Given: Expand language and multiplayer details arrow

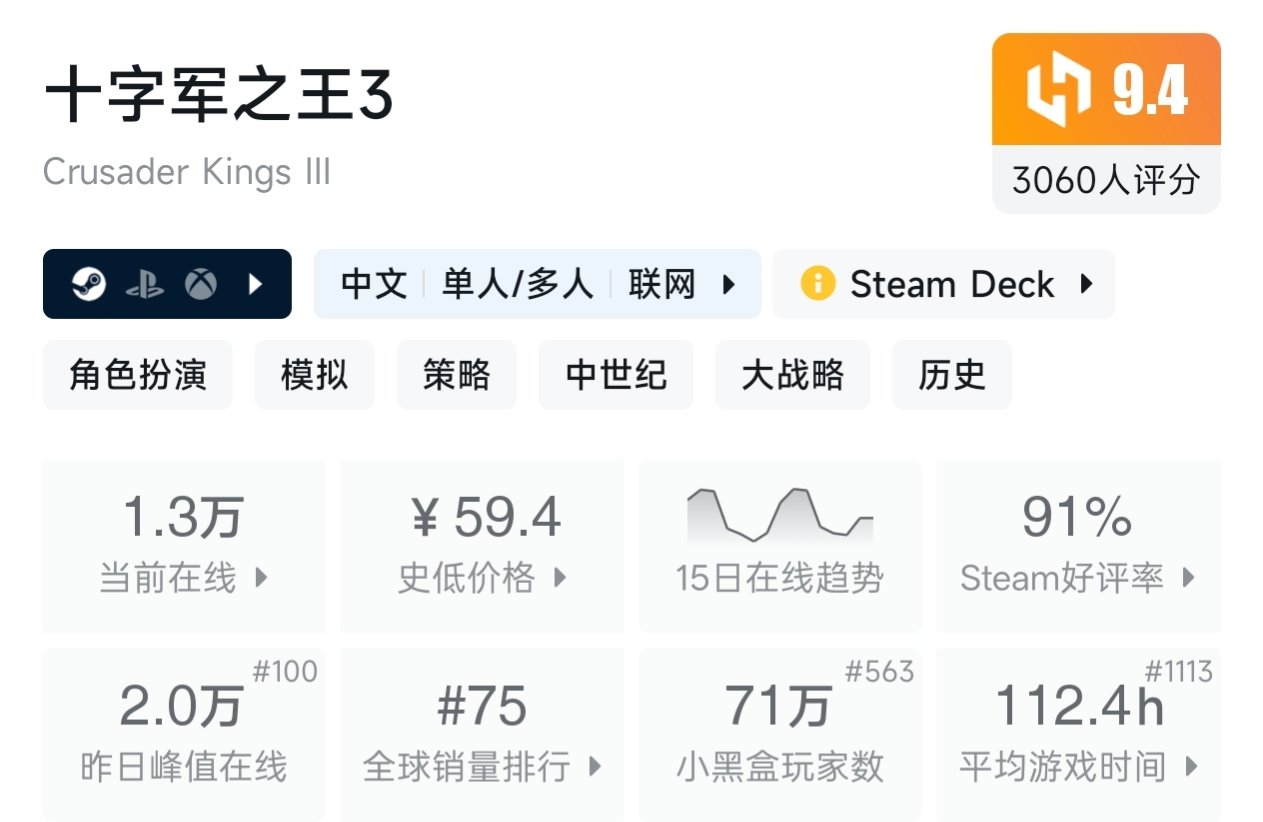Looking at the screenshot, I should tap(729, 285).
